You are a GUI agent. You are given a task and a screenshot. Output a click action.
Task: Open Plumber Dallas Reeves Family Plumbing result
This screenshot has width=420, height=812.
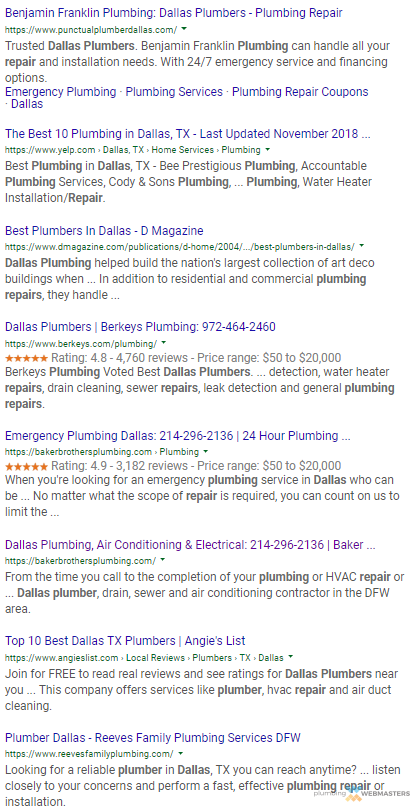point(153,737)
